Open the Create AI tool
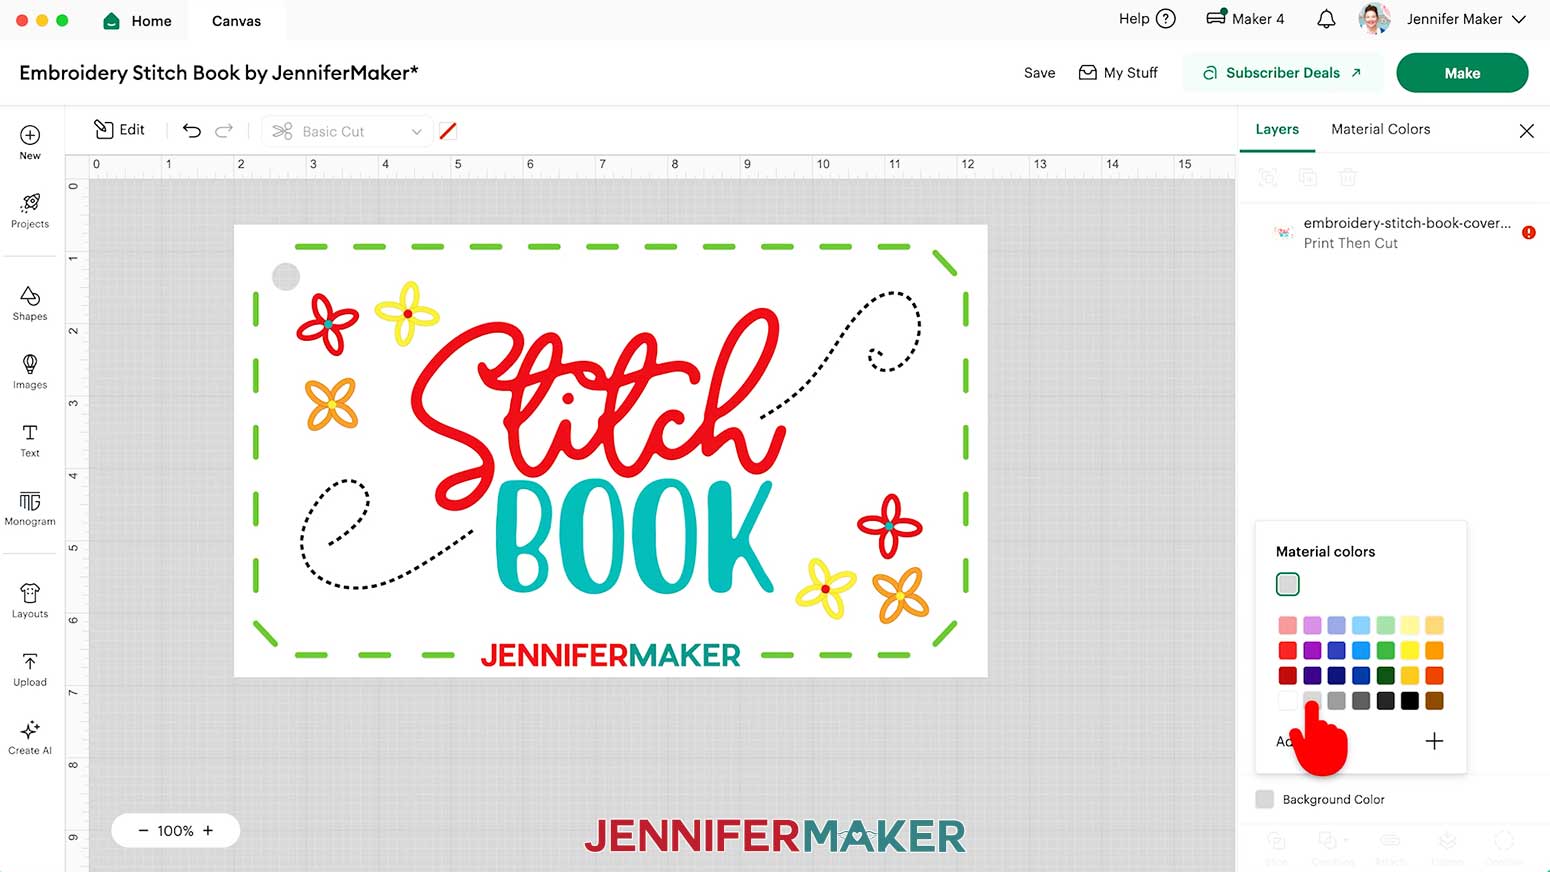The width and height of the screenshot is (1550, 872). point(30,737)
